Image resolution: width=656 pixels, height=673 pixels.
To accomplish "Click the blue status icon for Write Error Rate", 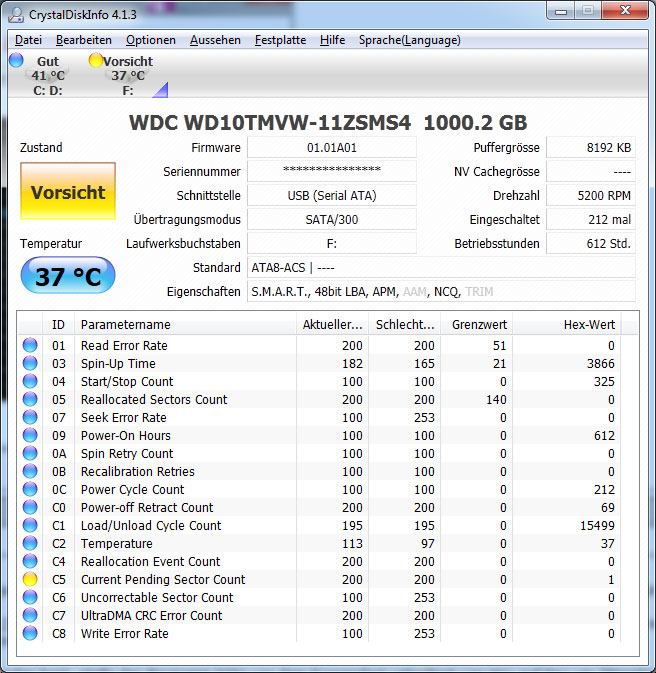I will (30, 634).
